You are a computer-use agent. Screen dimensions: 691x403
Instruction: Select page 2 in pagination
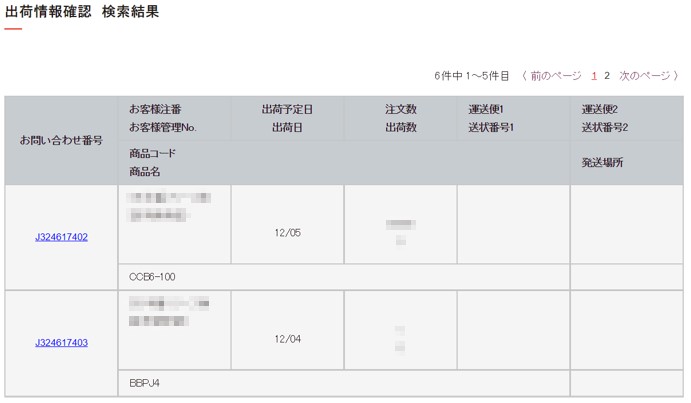tap(607, 76)
